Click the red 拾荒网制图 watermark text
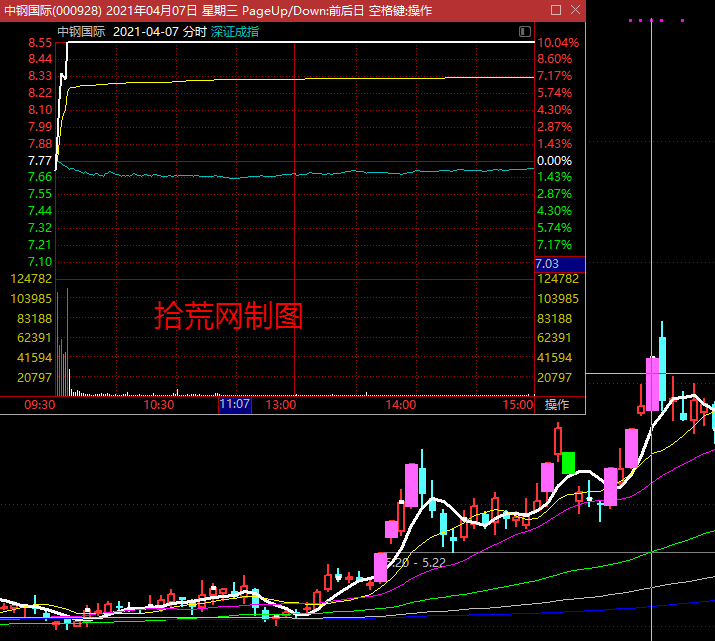This screenshot has height=641, width=715. click(x=228, y=317)
